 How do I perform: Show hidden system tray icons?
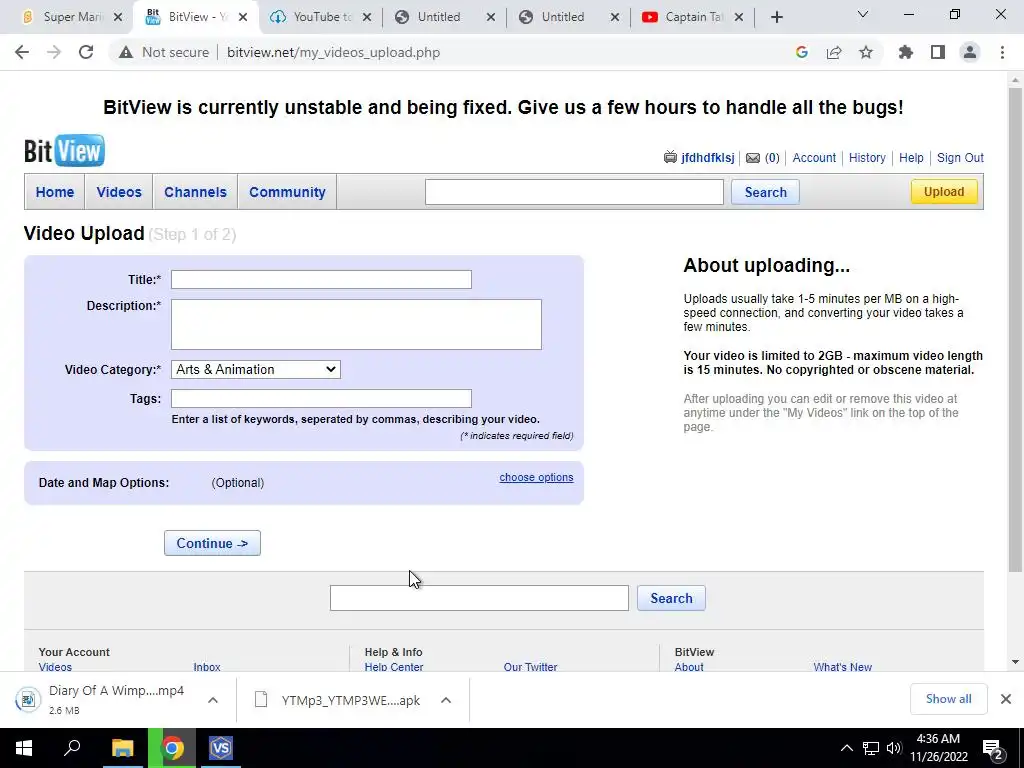pyautogui.click(x=846, y=748)
